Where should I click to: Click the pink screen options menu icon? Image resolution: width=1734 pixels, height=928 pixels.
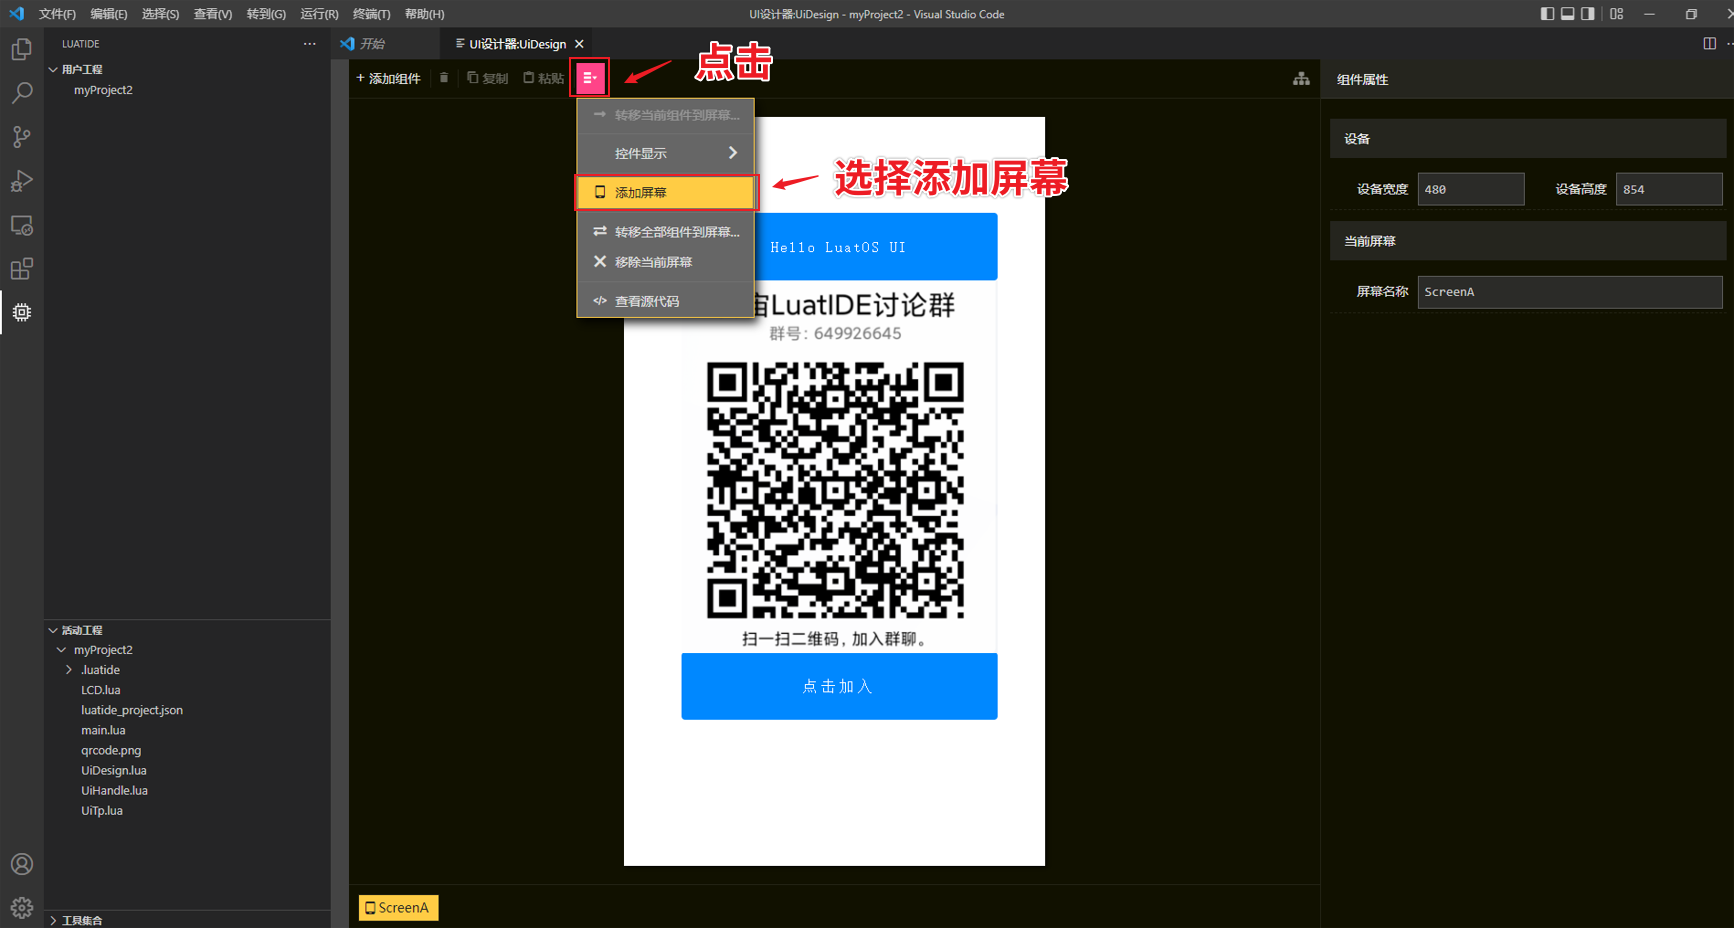click(x=590, y=77)
